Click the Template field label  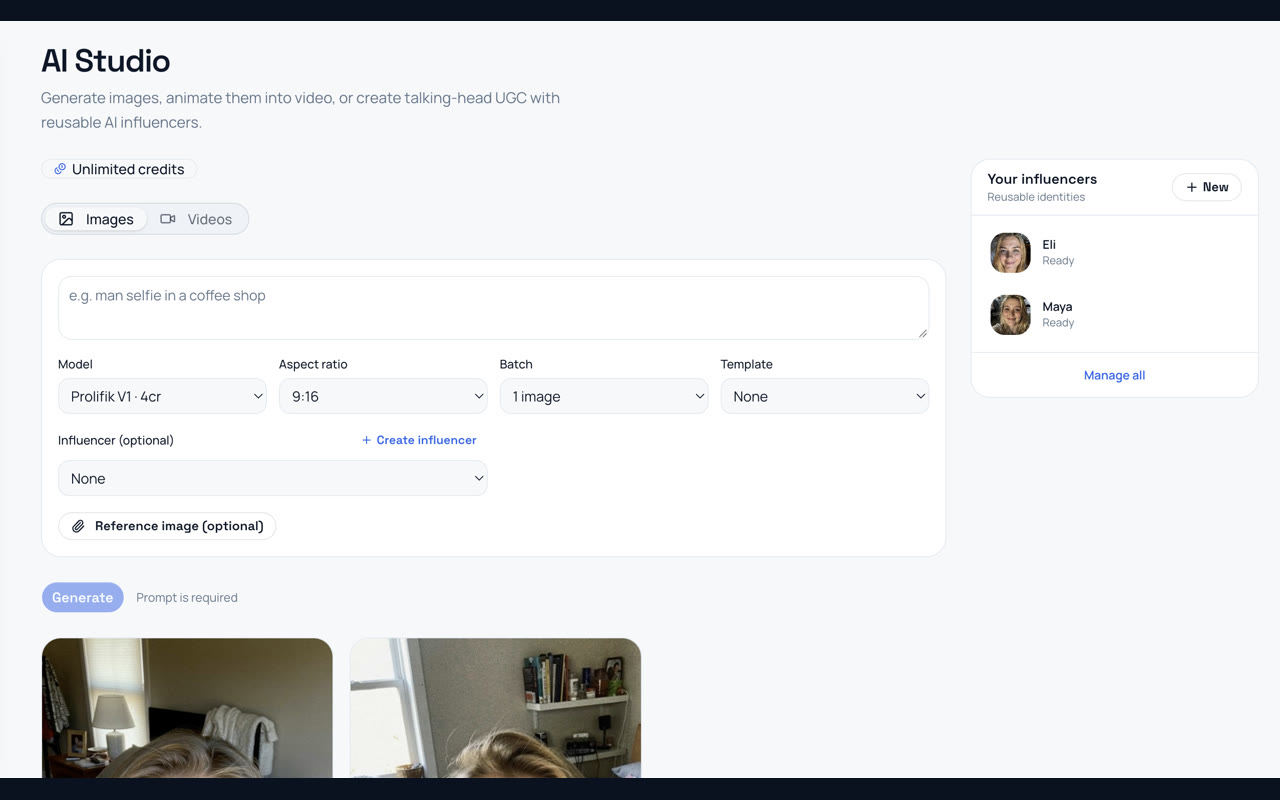click(747, 364)
